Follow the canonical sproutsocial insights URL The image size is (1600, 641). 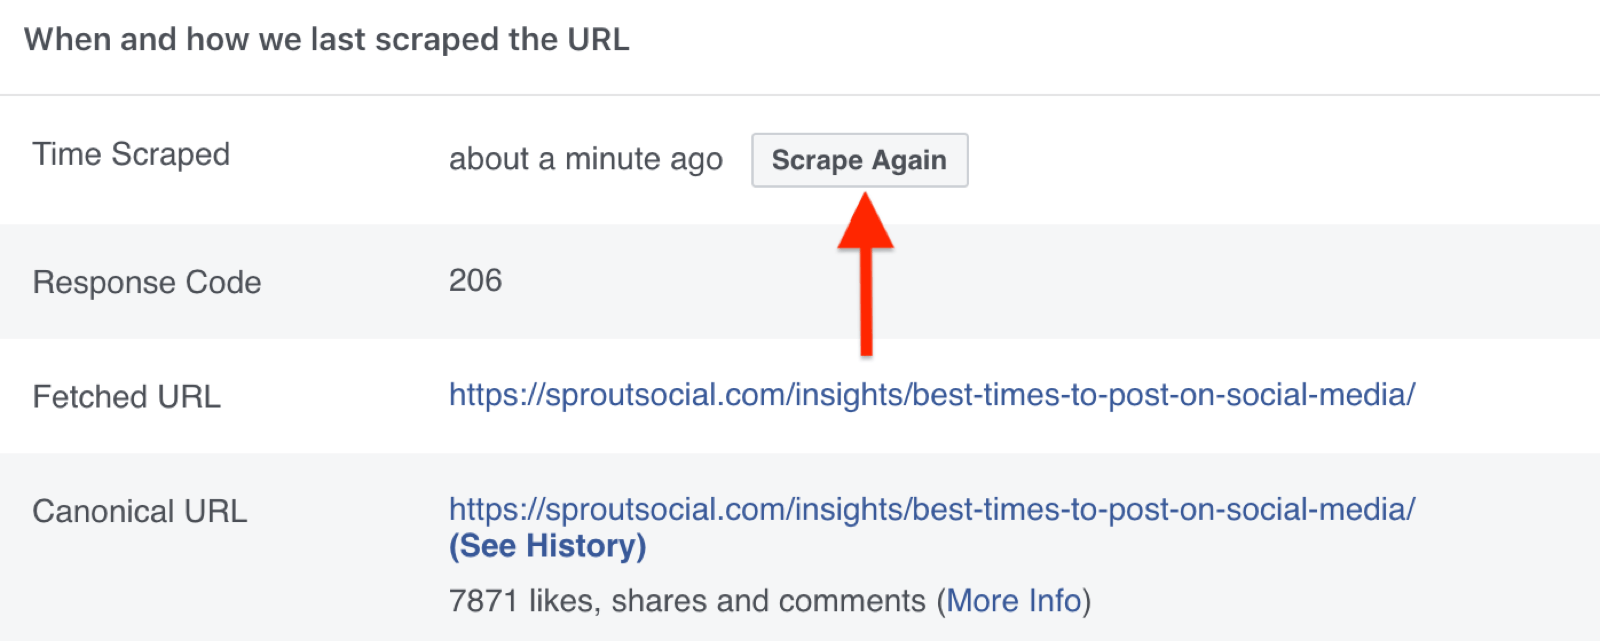930,510
